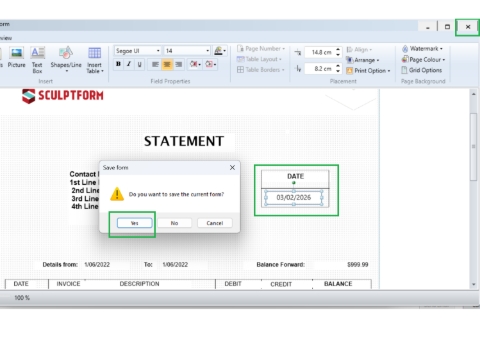The image size is (480, 360).
Task: Open the Arrange menu
Action: (363, 60)
